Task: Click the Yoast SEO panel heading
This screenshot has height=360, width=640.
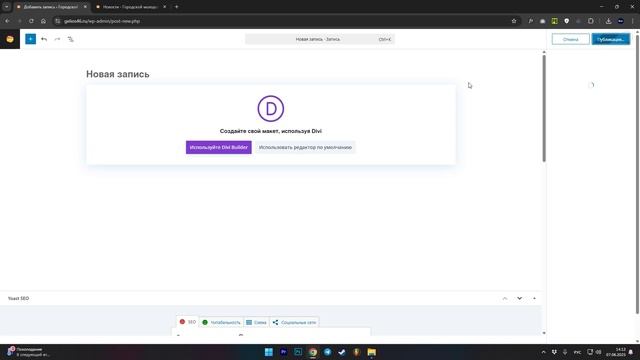Action: (x=18, y=298)
